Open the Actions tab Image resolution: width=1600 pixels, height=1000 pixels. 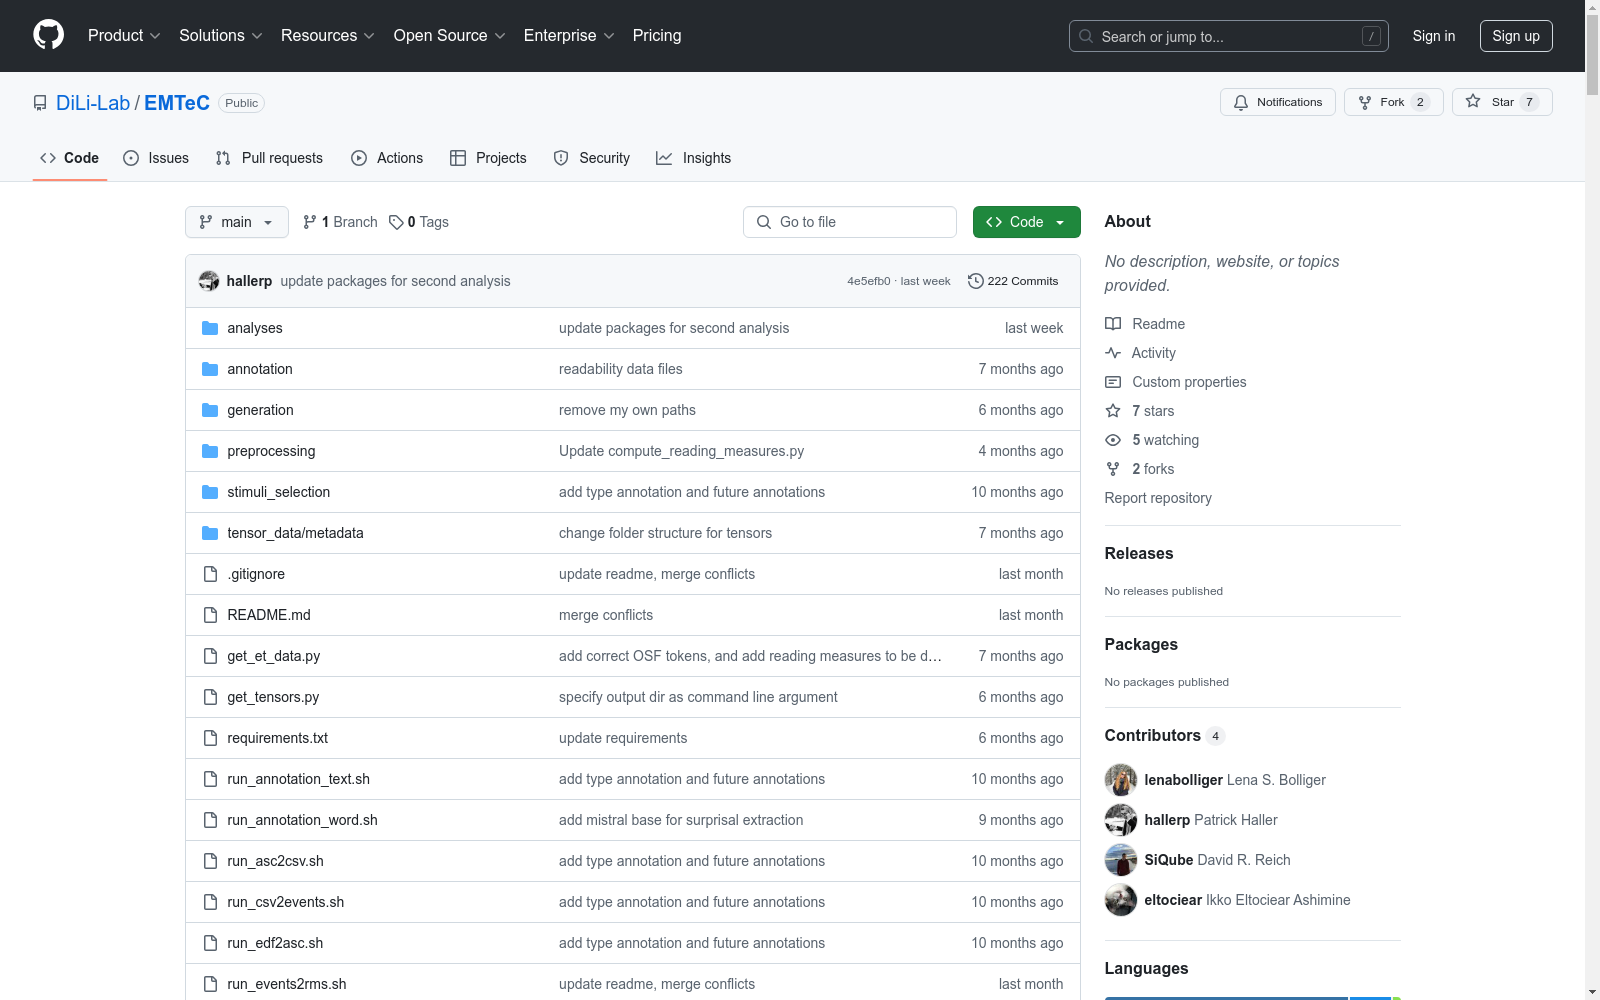(387, 158)
